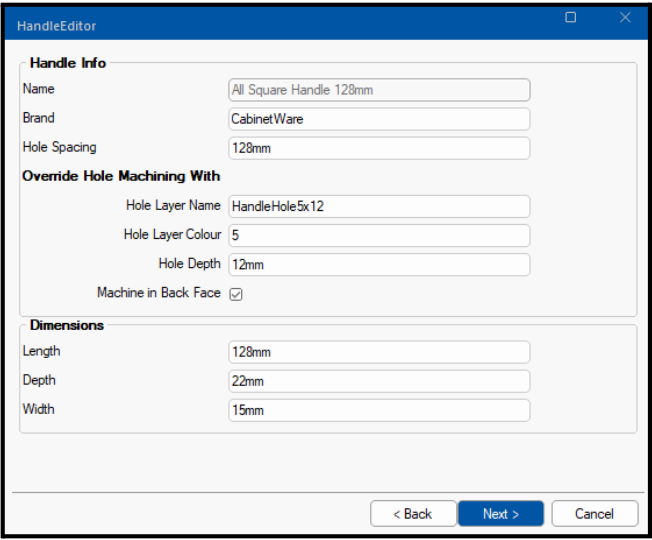Screen dimensions: 652x540
Task: Focus the Width field showing 15mm
Action: coord(379,410)
